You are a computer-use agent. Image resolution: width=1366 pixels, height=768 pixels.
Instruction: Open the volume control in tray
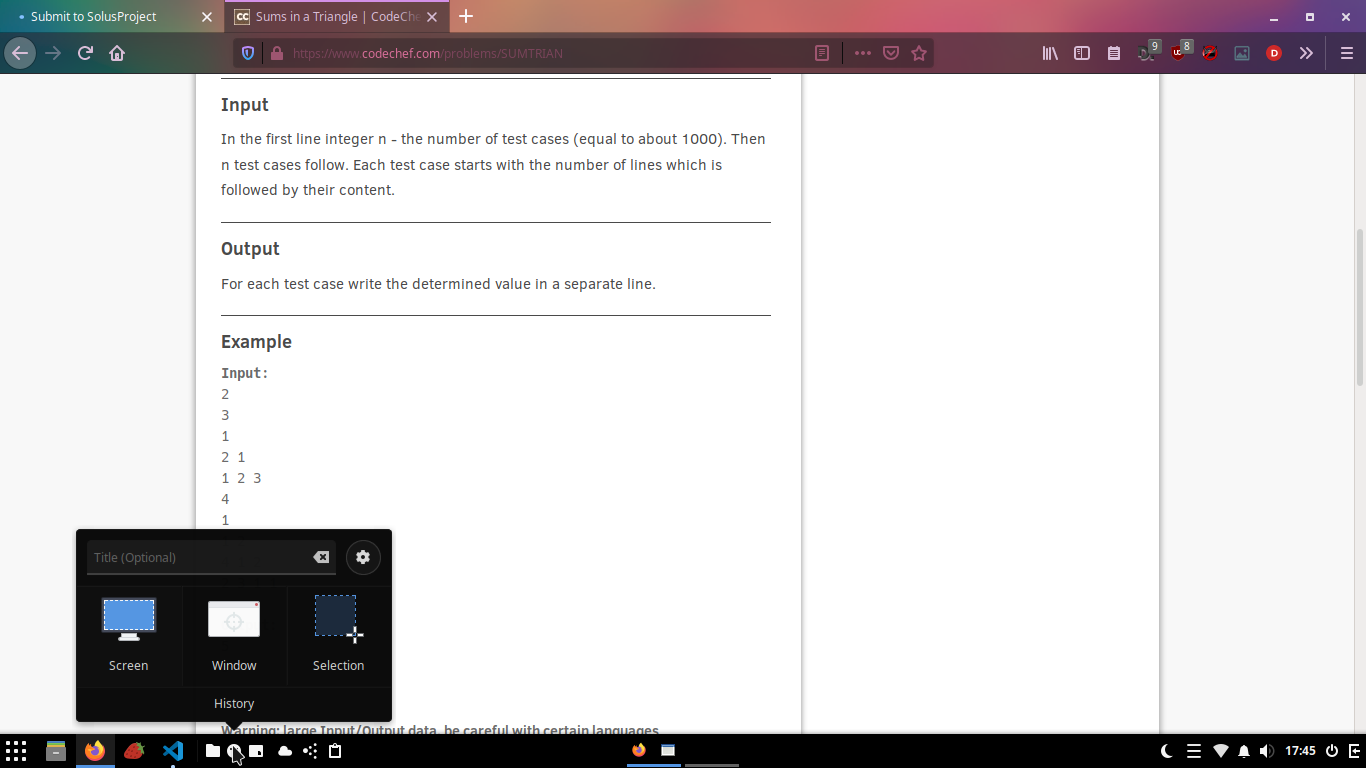click(x=1267, y=751)
